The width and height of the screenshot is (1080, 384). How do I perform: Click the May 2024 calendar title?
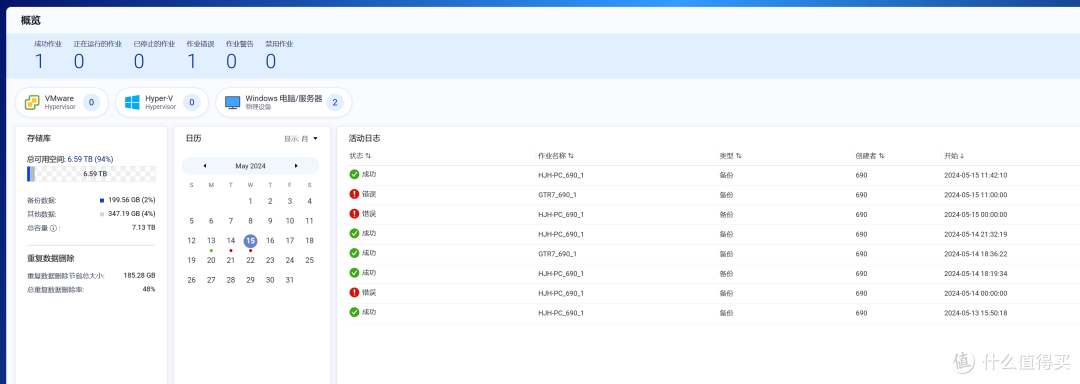[x=250, y=166]
